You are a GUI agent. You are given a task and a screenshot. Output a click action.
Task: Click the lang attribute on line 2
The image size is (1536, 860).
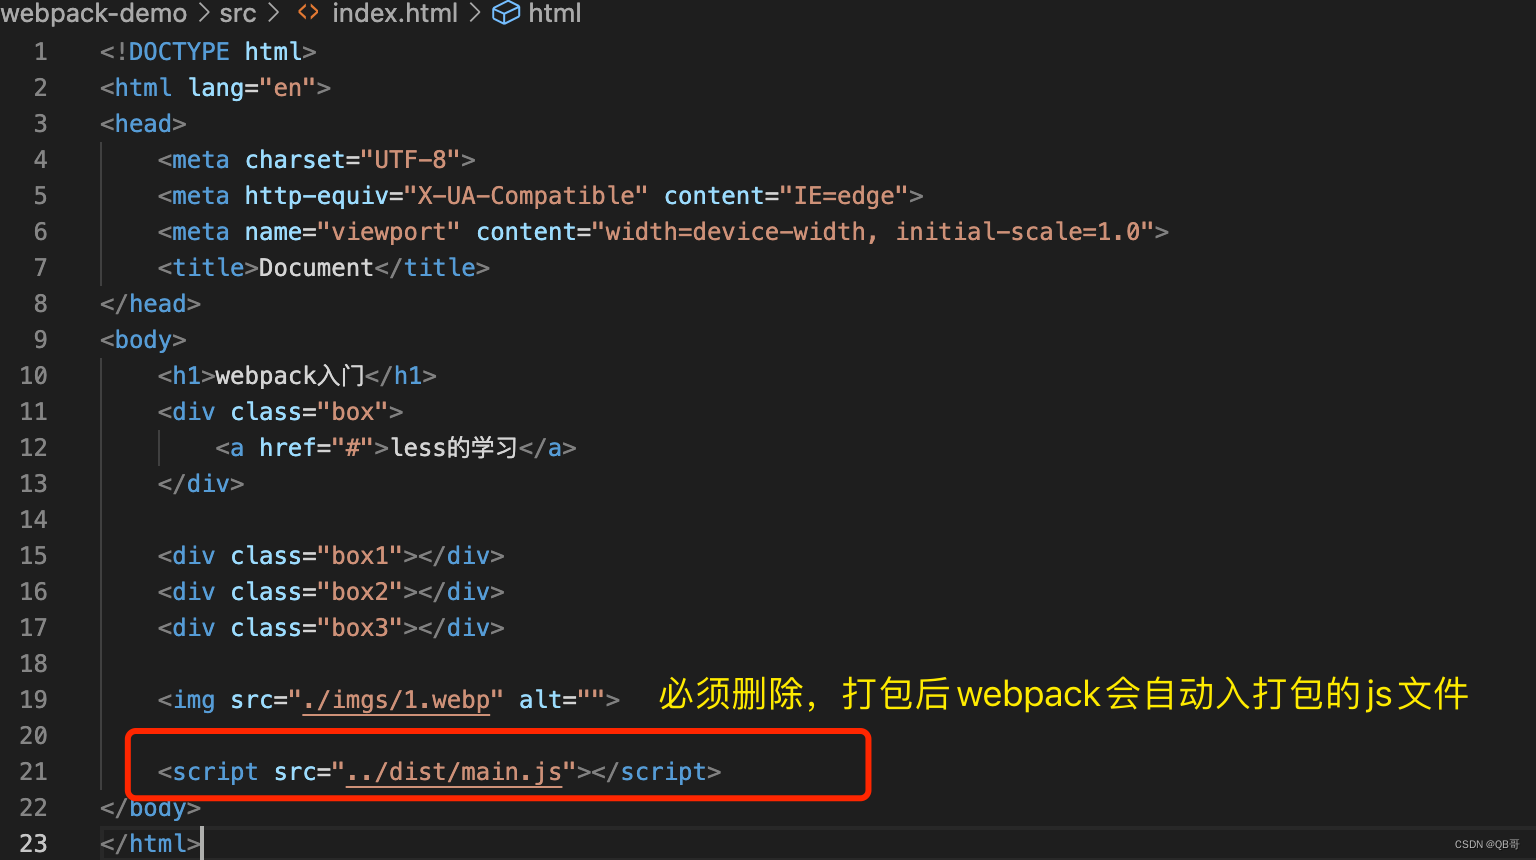[216, 88]
